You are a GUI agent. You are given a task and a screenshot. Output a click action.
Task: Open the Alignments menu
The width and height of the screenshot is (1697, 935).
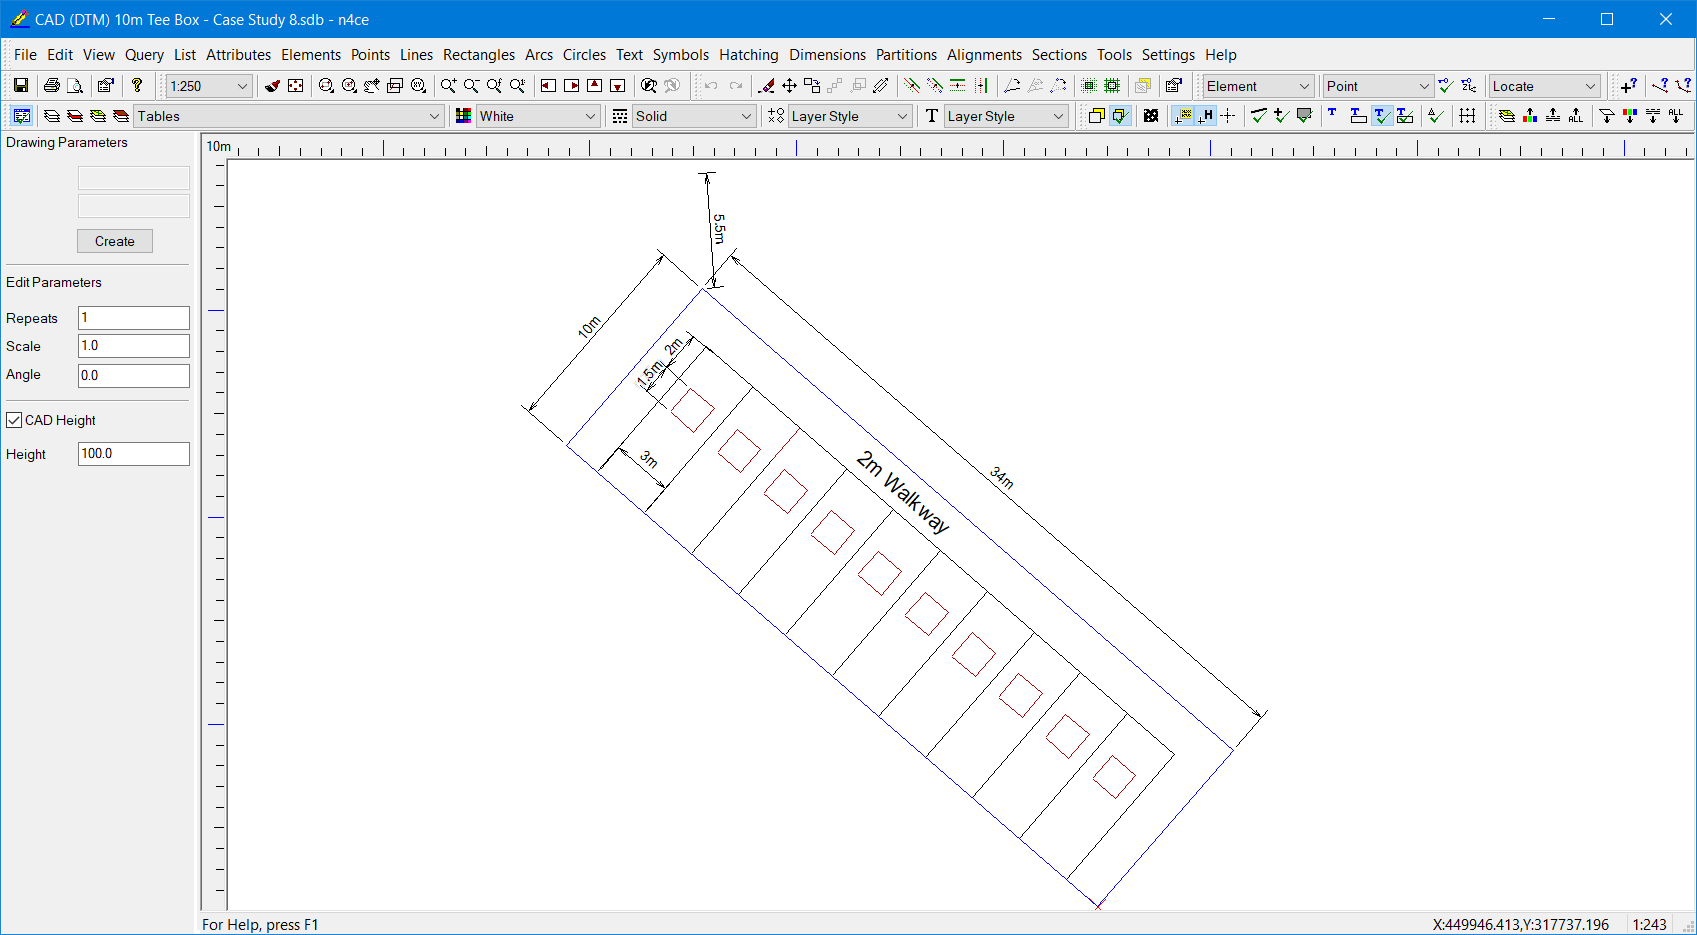point(984,55)
